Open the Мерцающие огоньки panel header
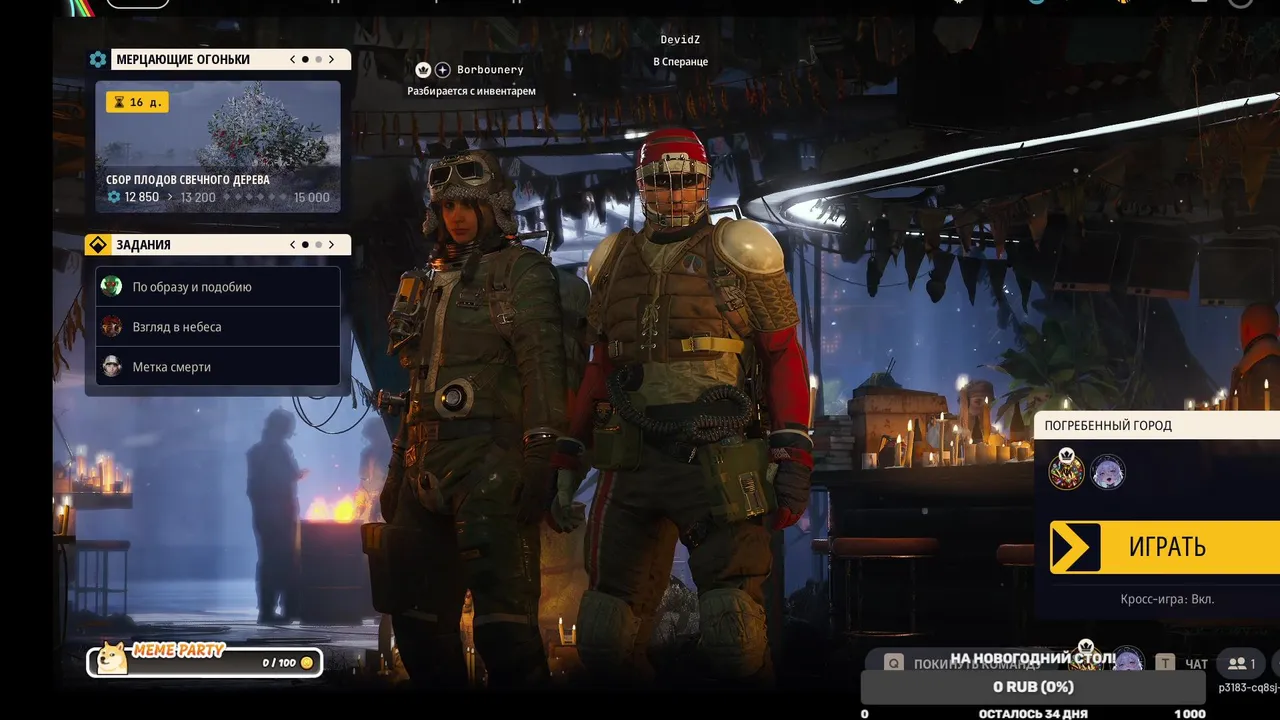The width and height of the screenshot is (1280, 720). pos(218,59)
